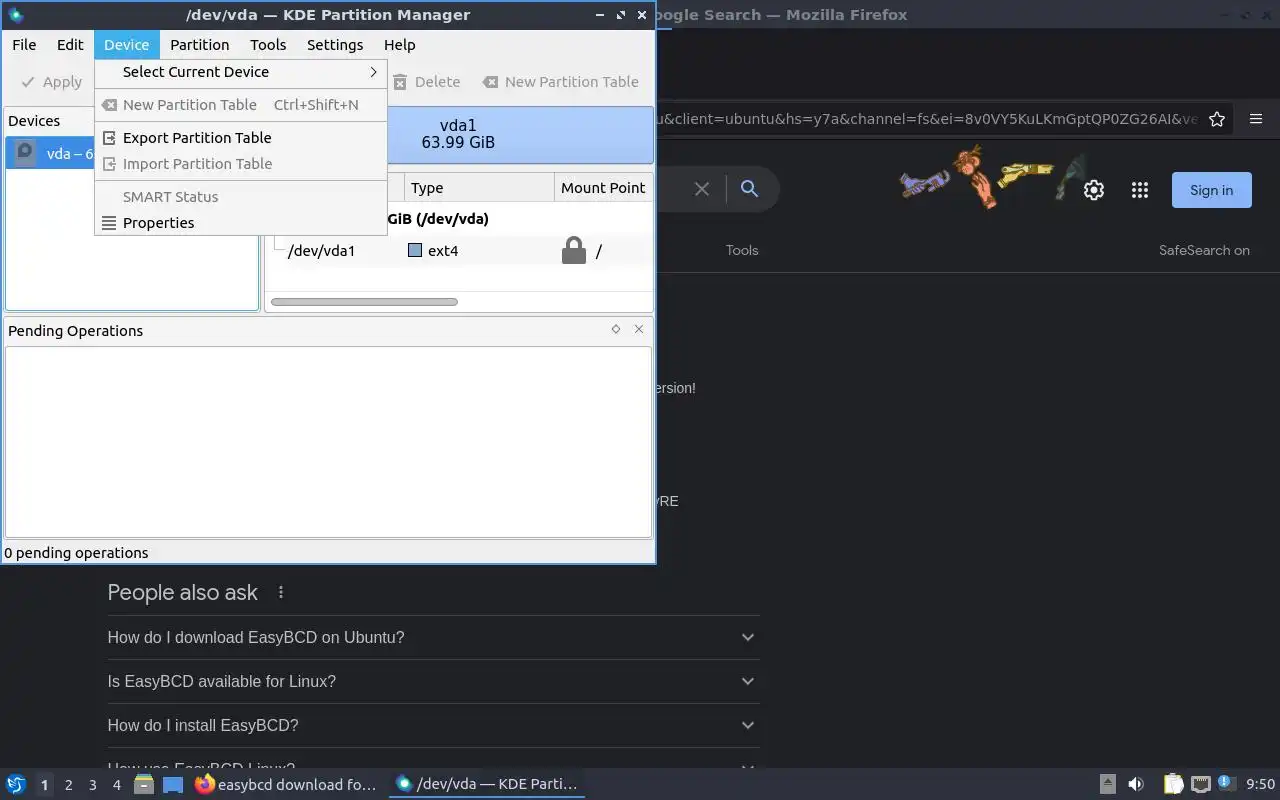Image resolution: width=1280 pixels, height=800 pixels.
Task: Click the partition list horizontal scrollbar
Action: pos(364,301)
